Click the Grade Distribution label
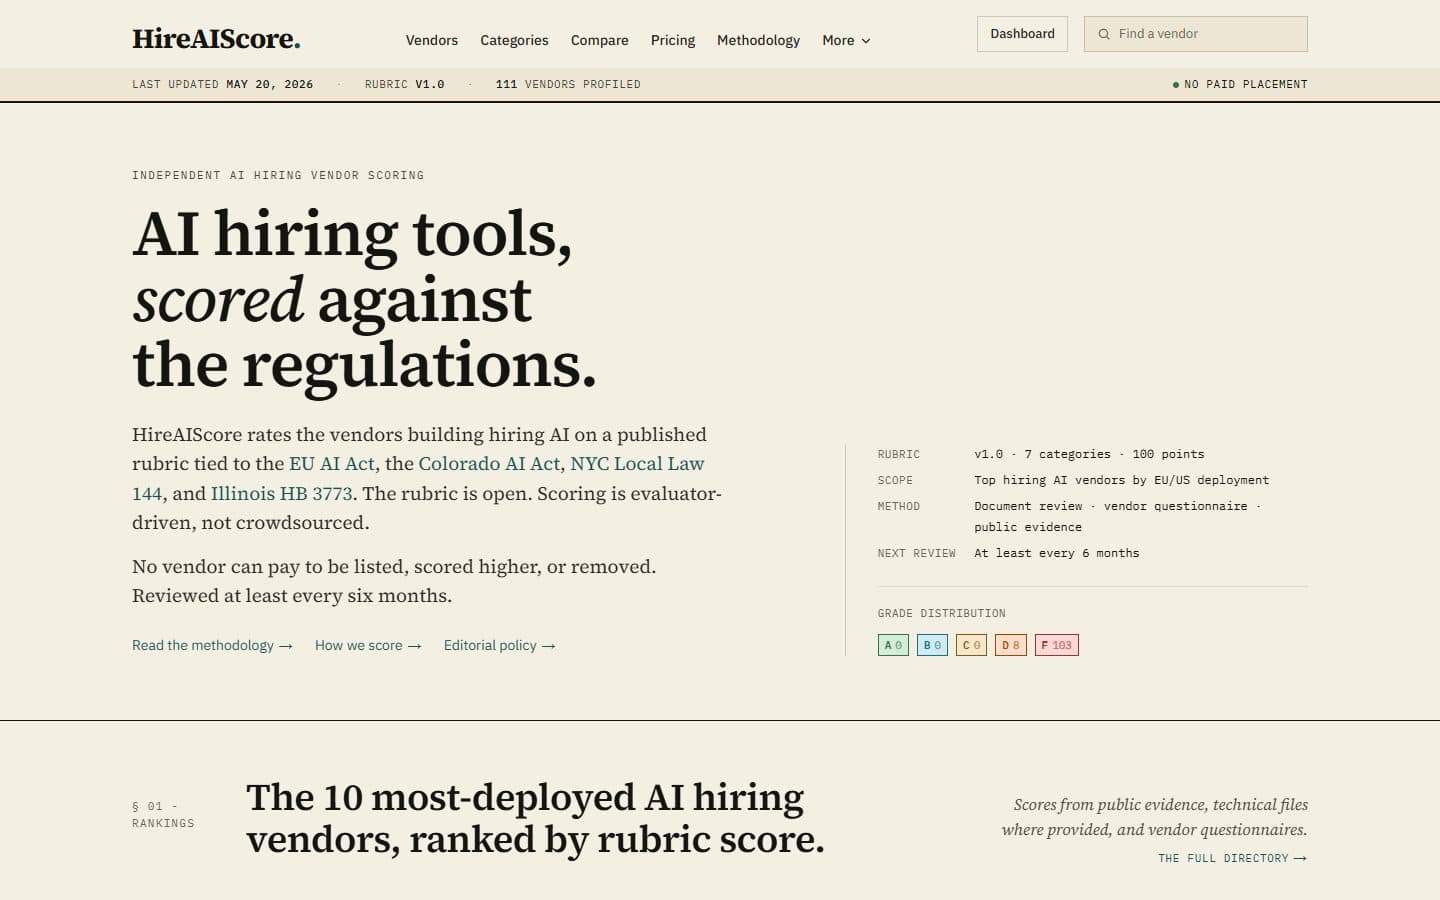This screenshot has width=1440, height=900. (942, 613)
